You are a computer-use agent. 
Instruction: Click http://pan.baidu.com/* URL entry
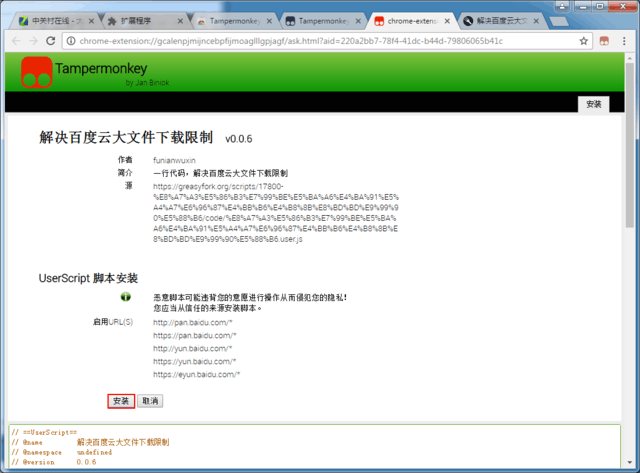pos(193,322)
